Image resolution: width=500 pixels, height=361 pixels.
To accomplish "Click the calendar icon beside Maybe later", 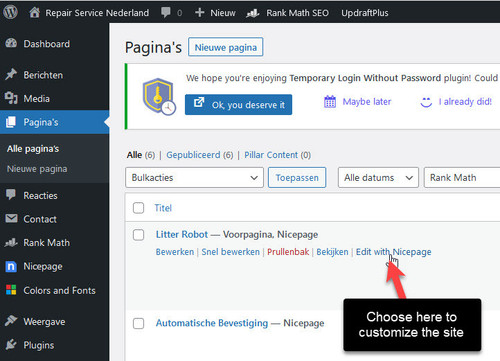I will (x=330, y=102).
